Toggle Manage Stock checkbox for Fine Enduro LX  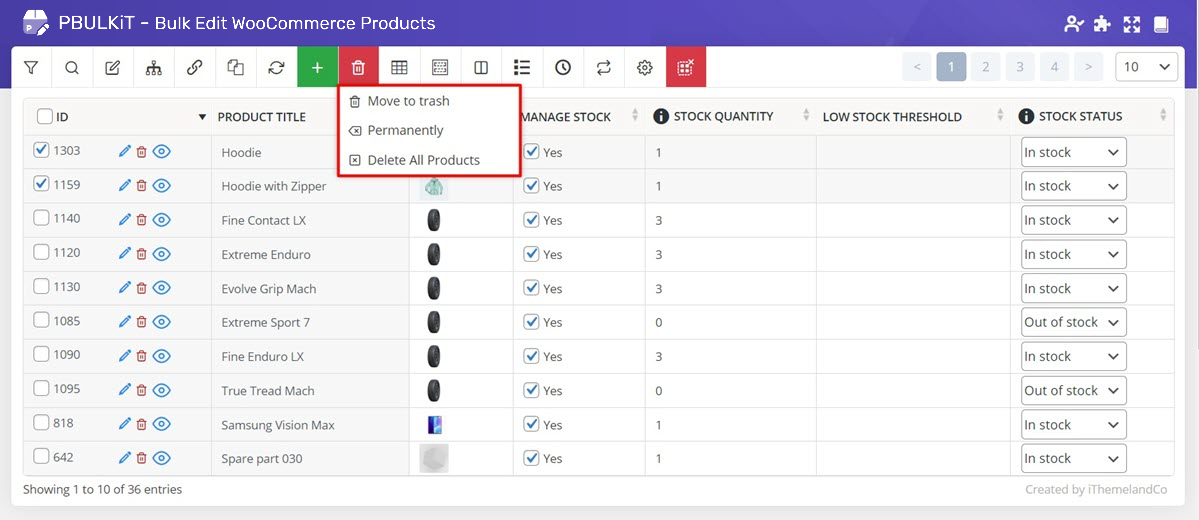(x=531, y=356)
